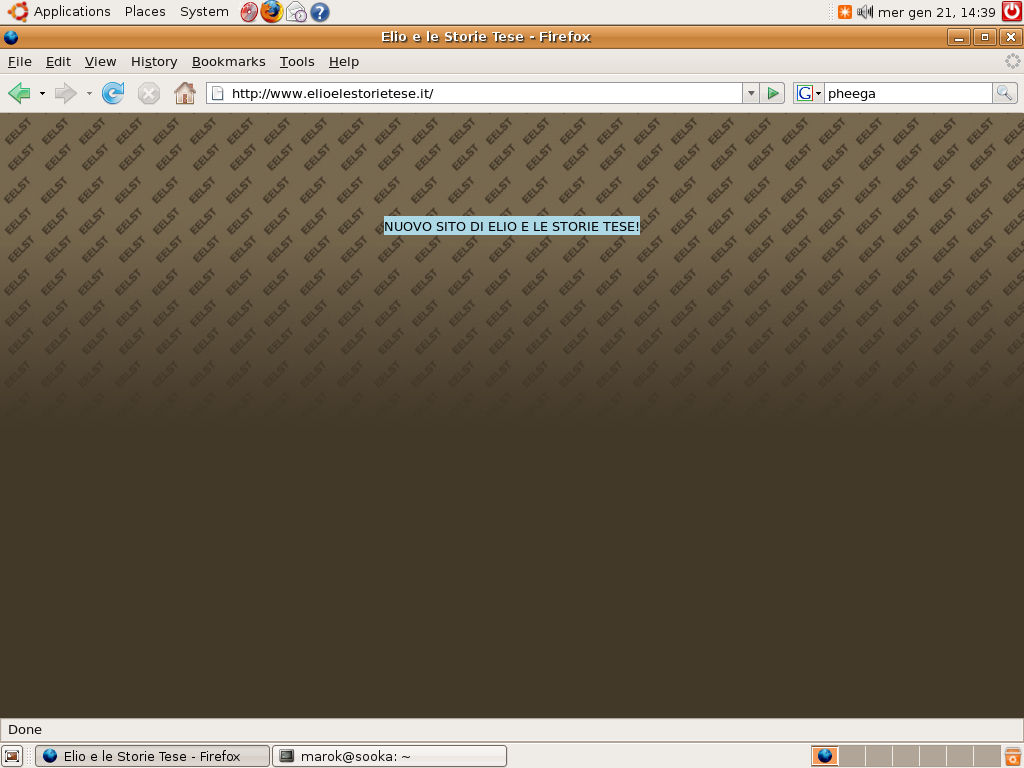This screenshot has height=768, width=1024.
Task: Open the volume control speaker icon
Action: pyautogui.click(x=865, y=12)
